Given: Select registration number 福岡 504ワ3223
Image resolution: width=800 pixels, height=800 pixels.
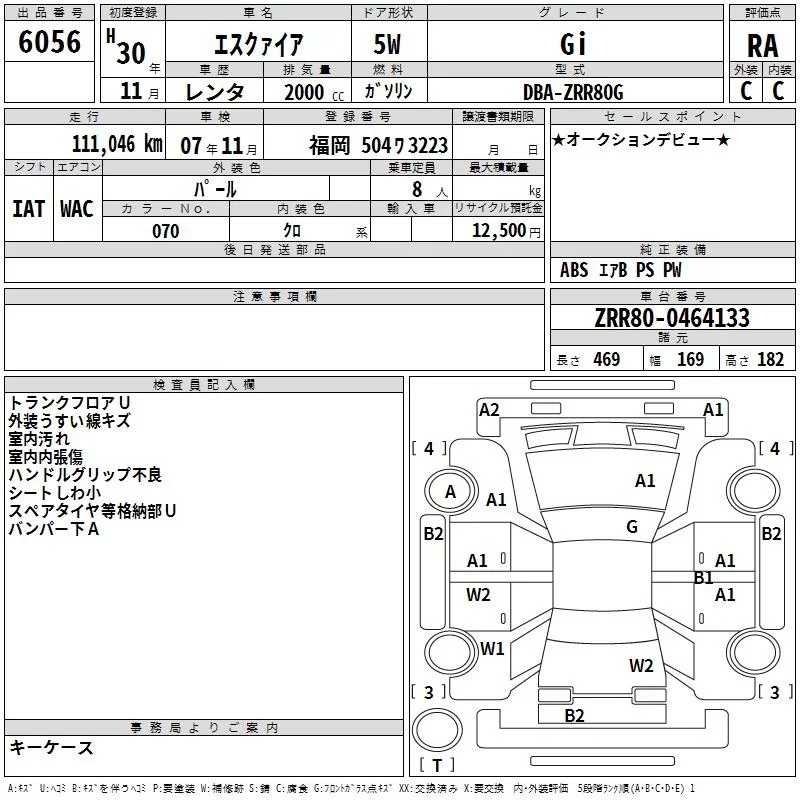Looking at the screenshot, I should (x=378, y=146).
